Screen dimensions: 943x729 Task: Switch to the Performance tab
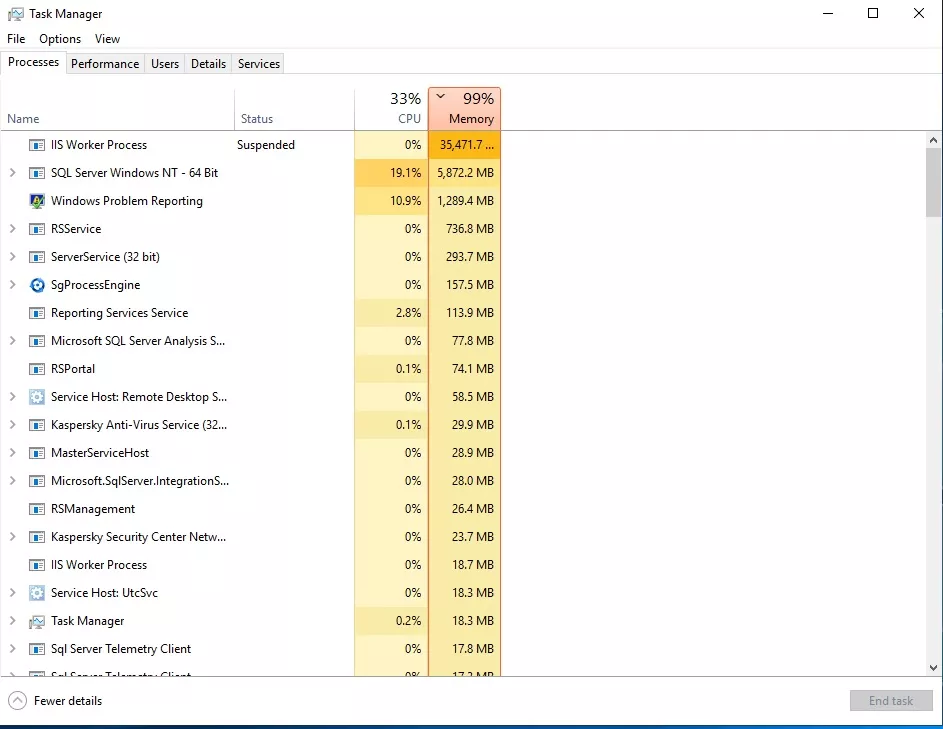(105, 64)
